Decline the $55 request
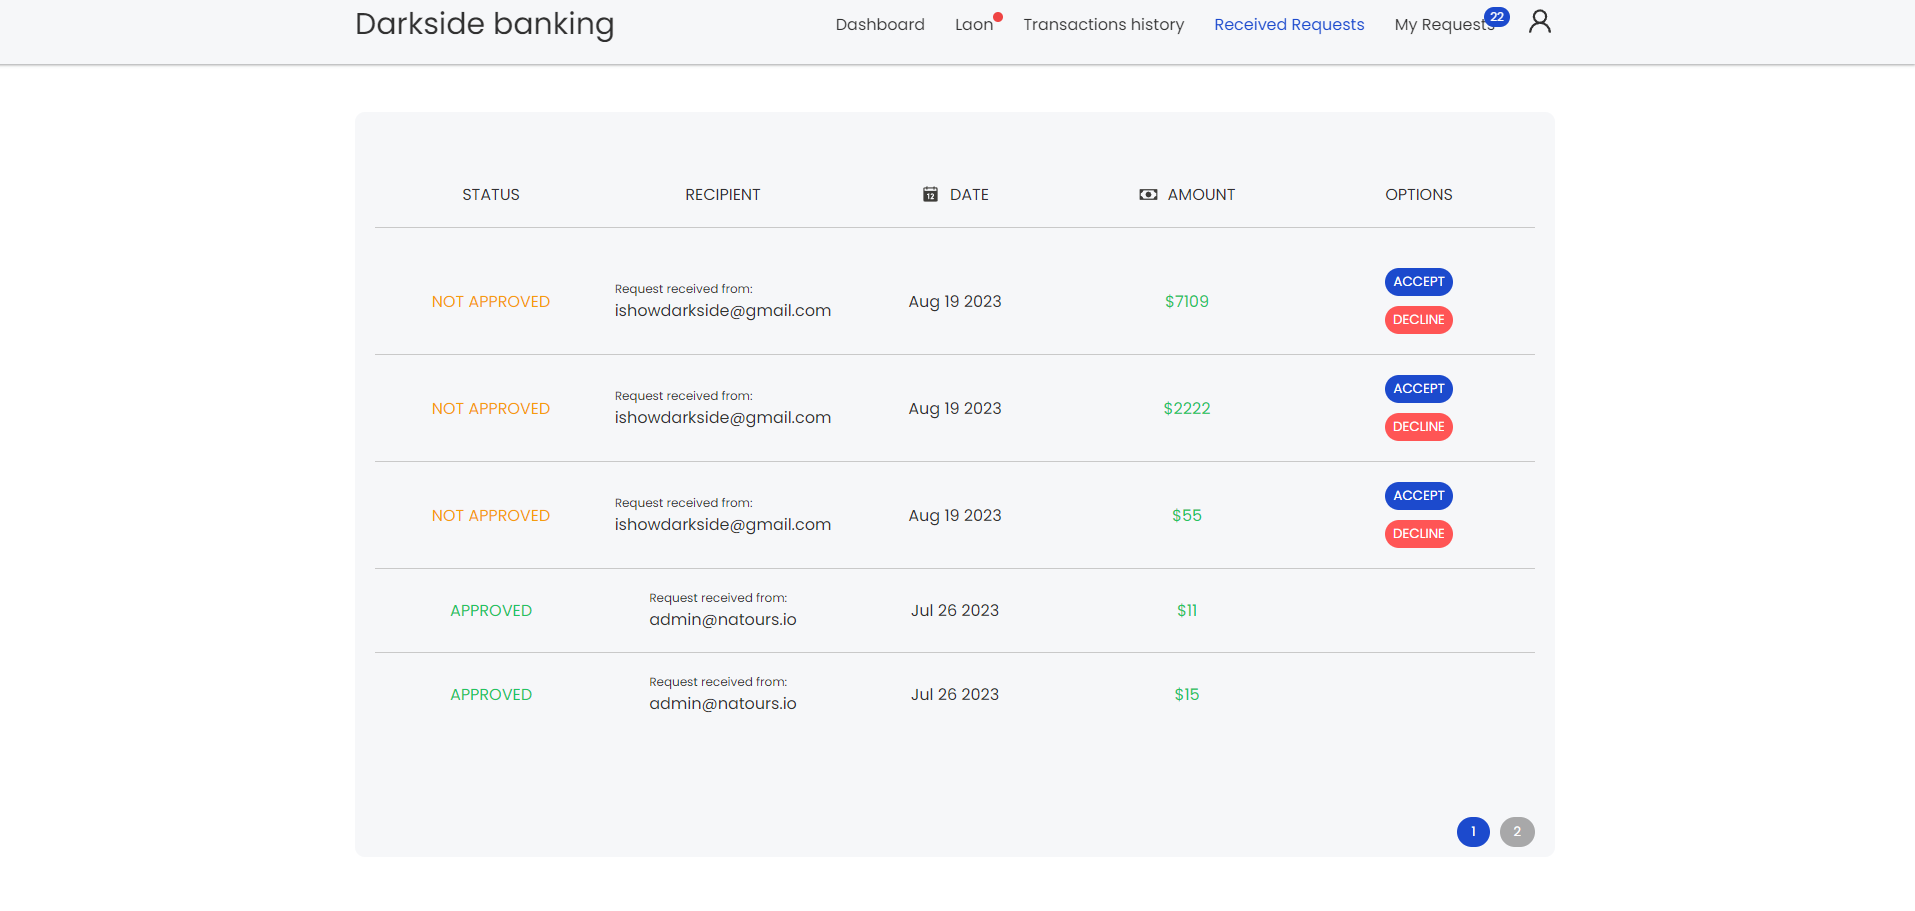The width and height of the screenshot is (1915, 911). (1418, 533)
